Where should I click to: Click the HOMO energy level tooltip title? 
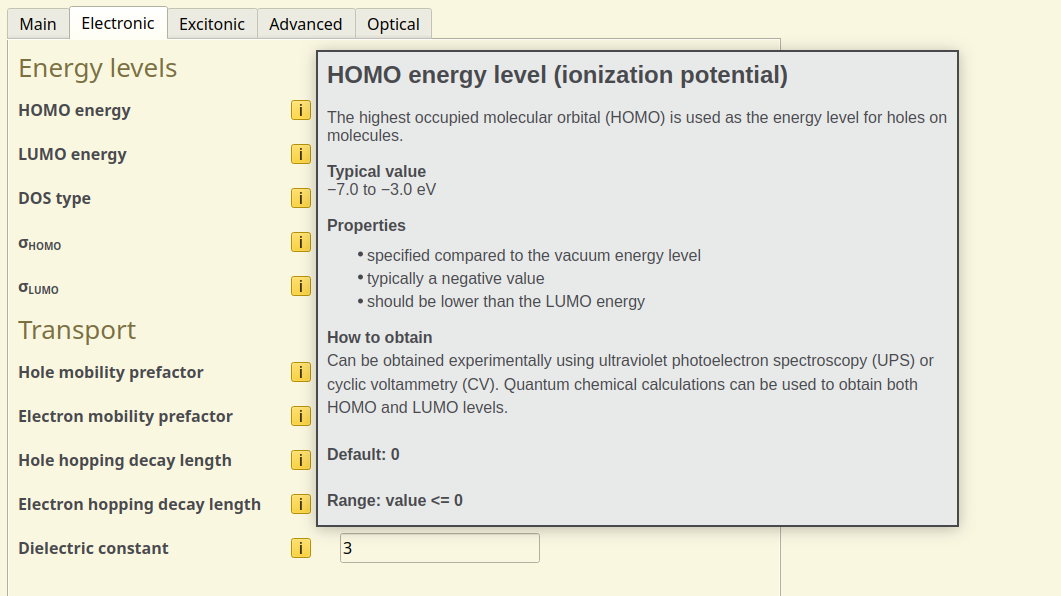pyautogui.click(x=557, y=75)
